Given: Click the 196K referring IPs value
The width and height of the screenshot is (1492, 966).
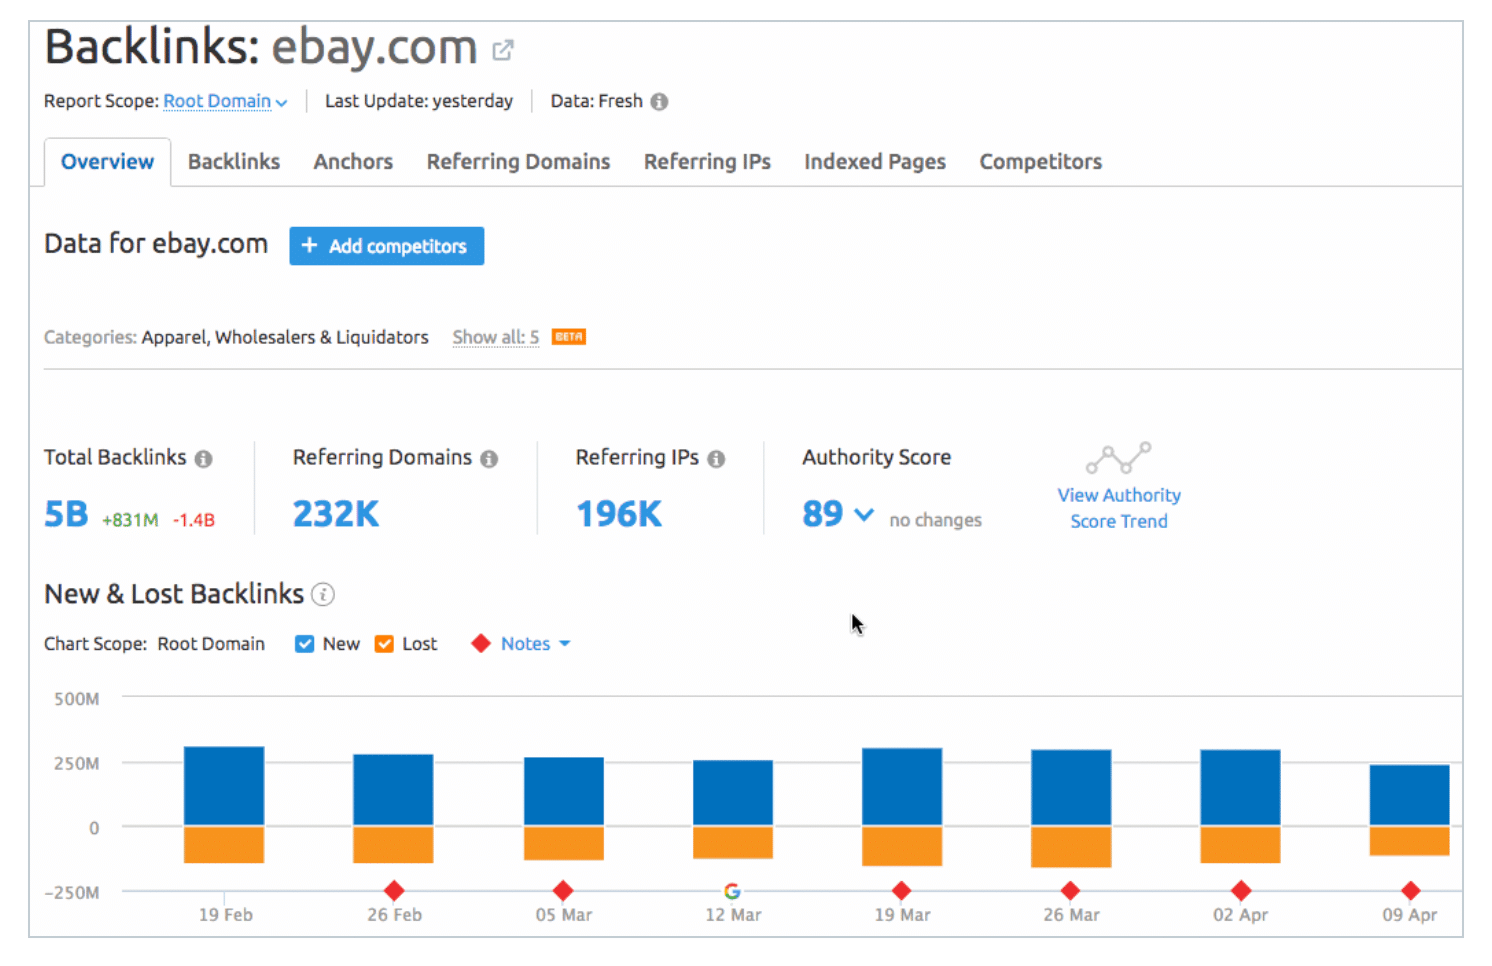Looking at the screenshot, I should click(618, 515).
